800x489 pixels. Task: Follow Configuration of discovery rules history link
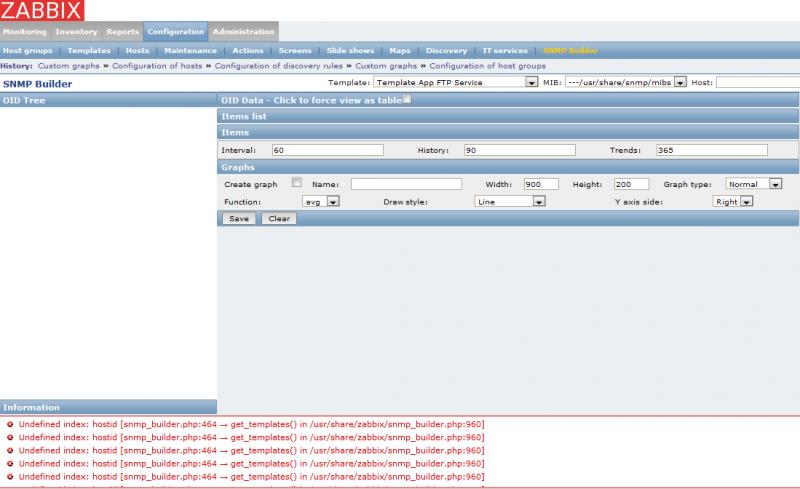(279, 66)
